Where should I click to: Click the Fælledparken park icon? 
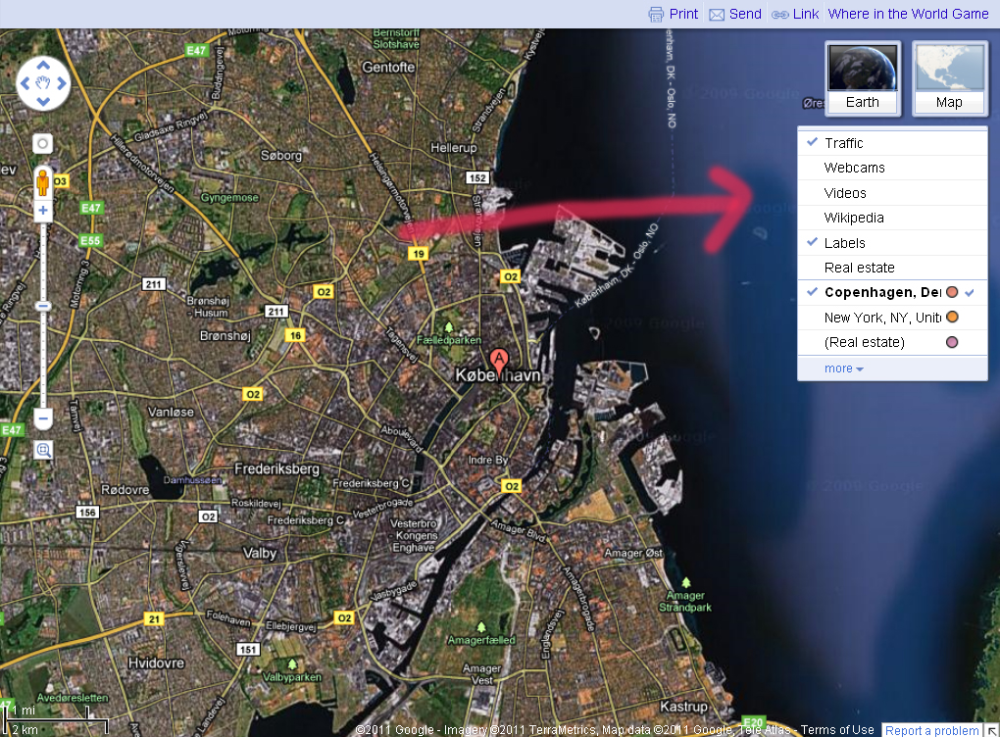point(449,327)
